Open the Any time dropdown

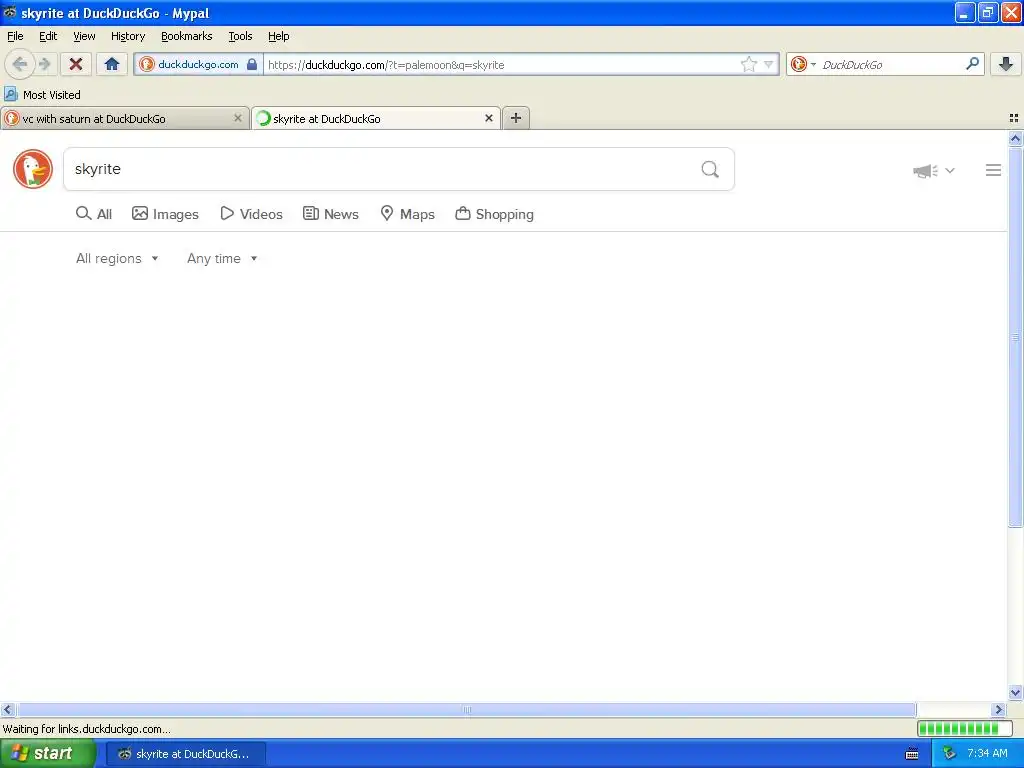(222, 259)
